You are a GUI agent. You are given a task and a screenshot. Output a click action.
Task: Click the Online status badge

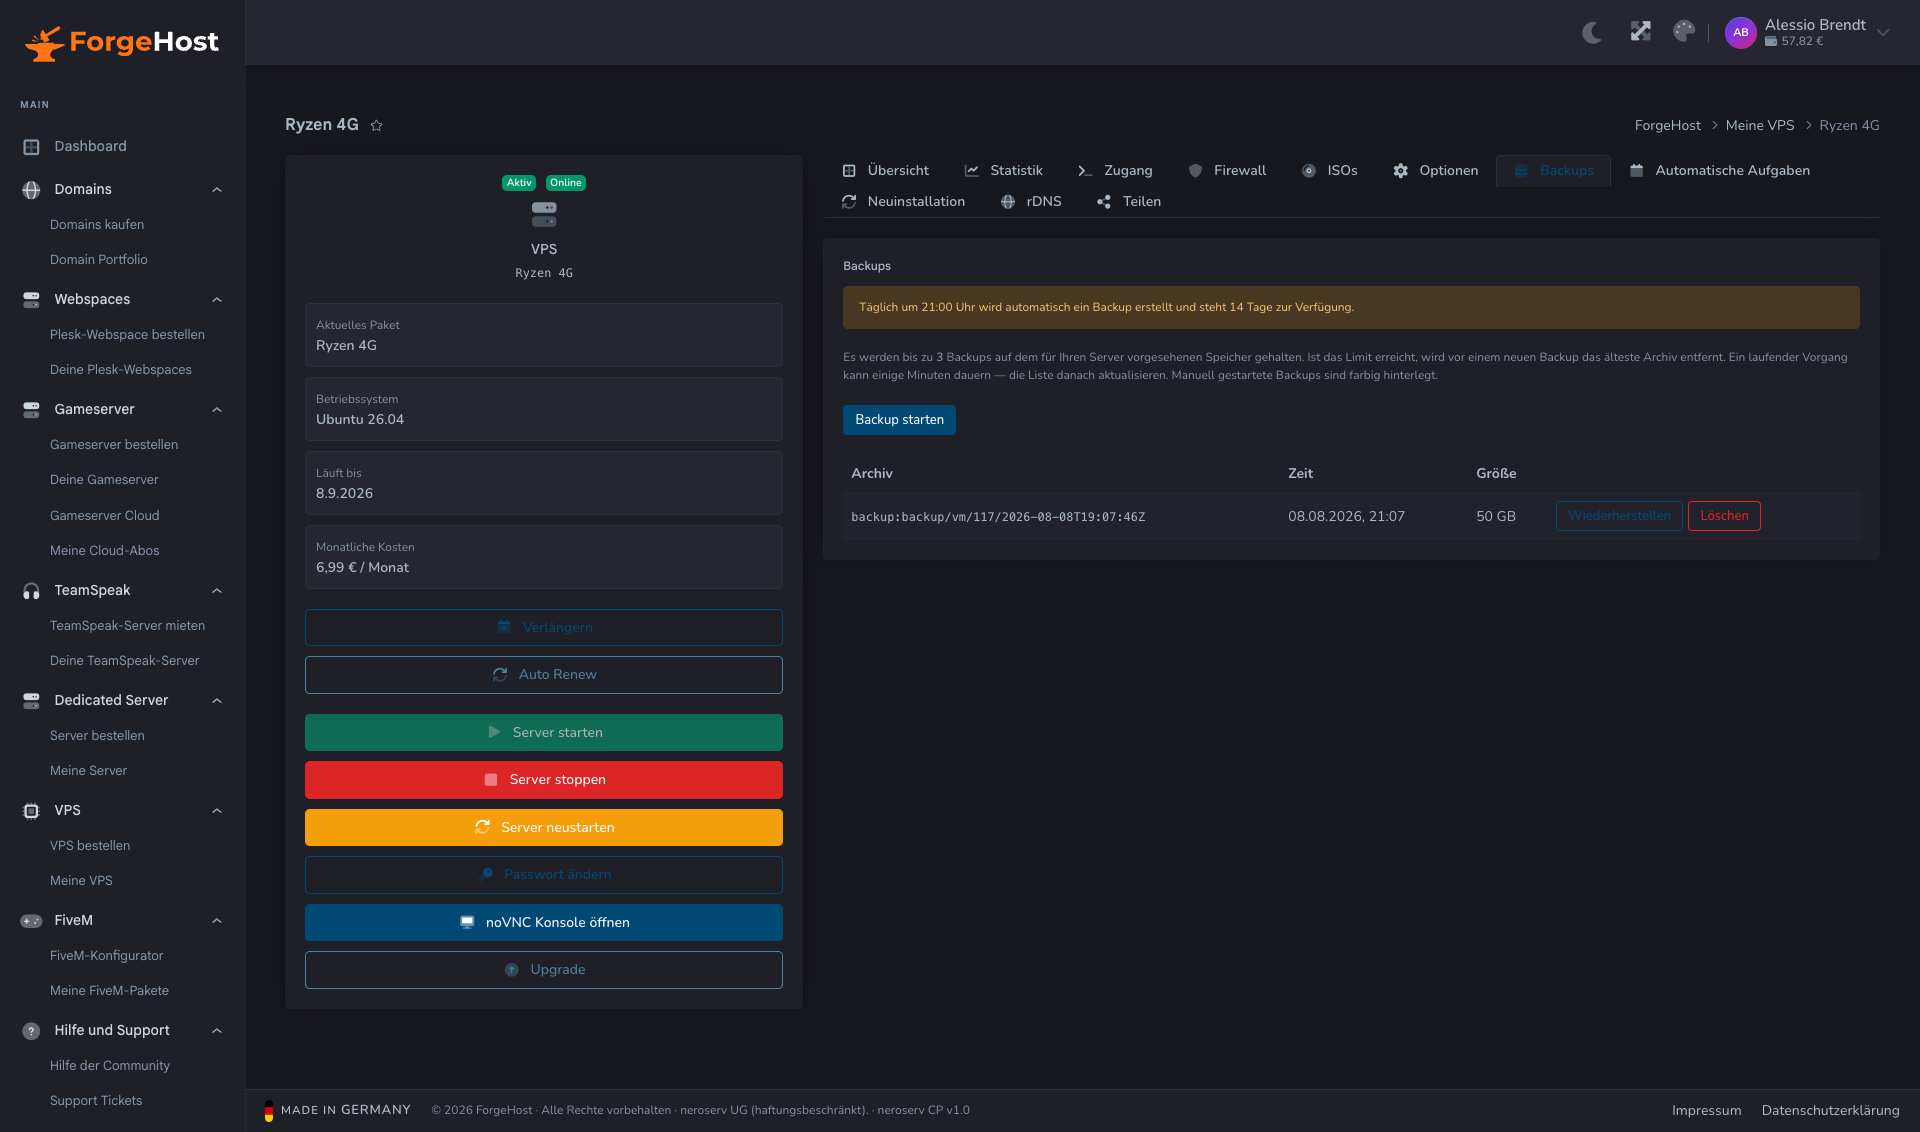point(565,183)
